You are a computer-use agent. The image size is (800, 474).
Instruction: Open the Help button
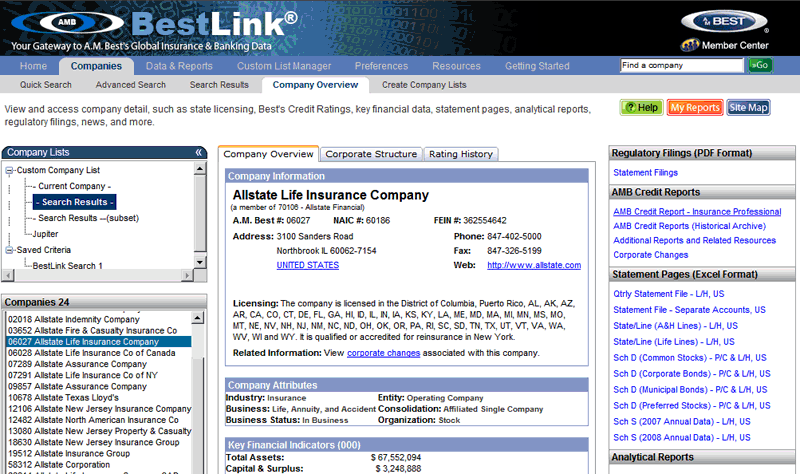(641, 108)
